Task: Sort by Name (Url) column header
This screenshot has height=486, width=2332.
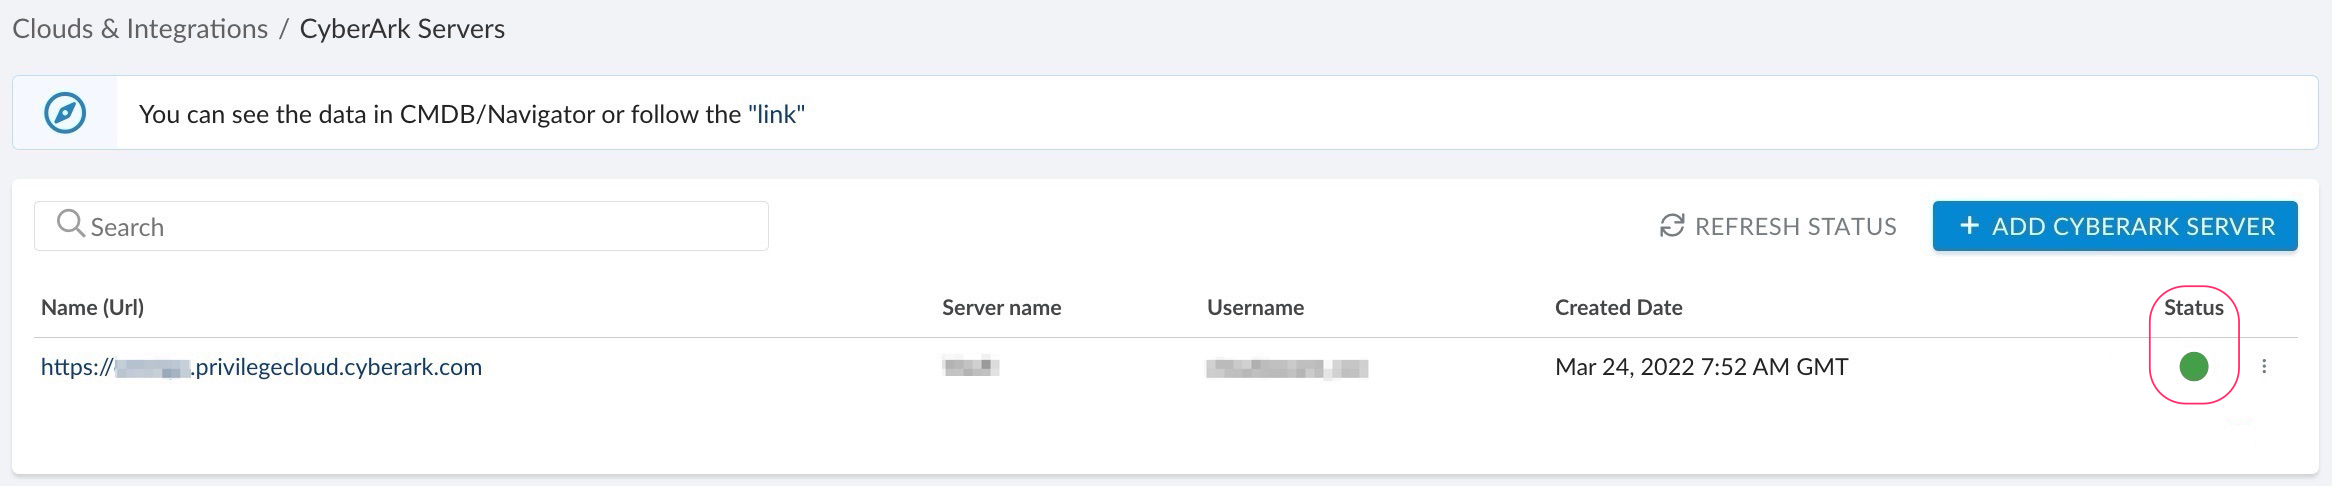Action: coord(92,308)
